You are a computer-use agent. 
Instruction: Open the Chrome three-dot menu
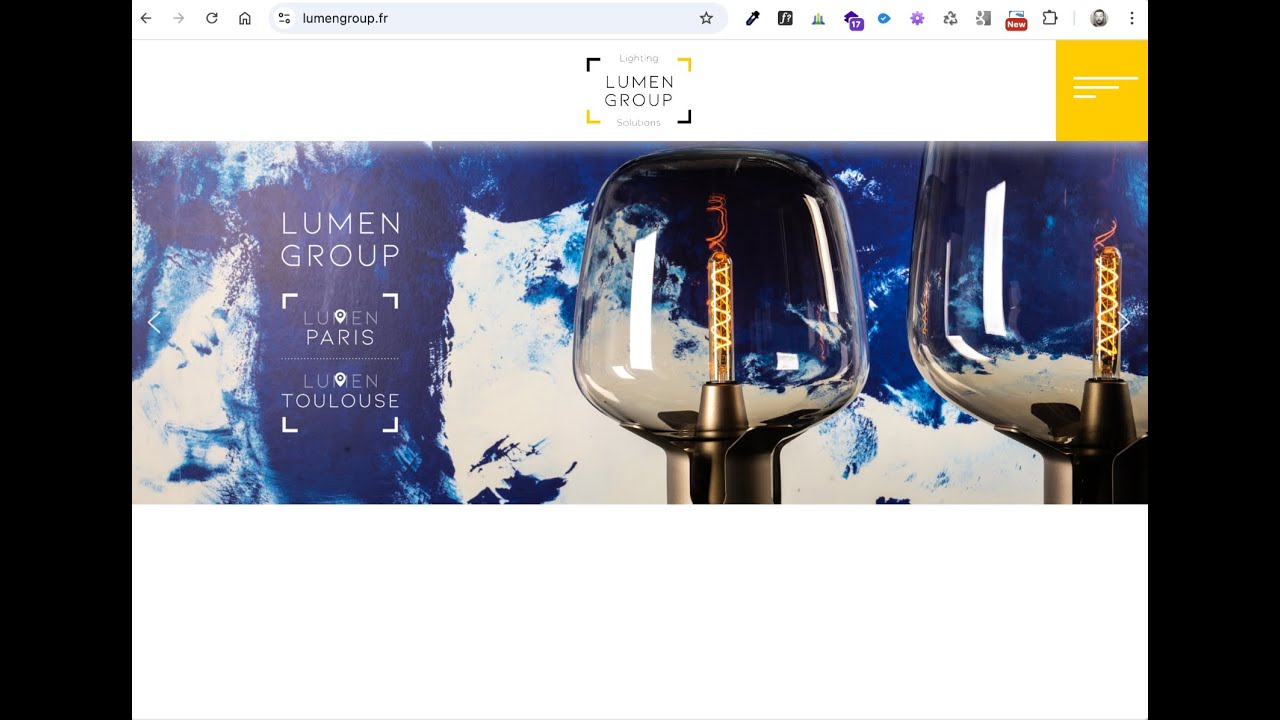[1132, 18]
